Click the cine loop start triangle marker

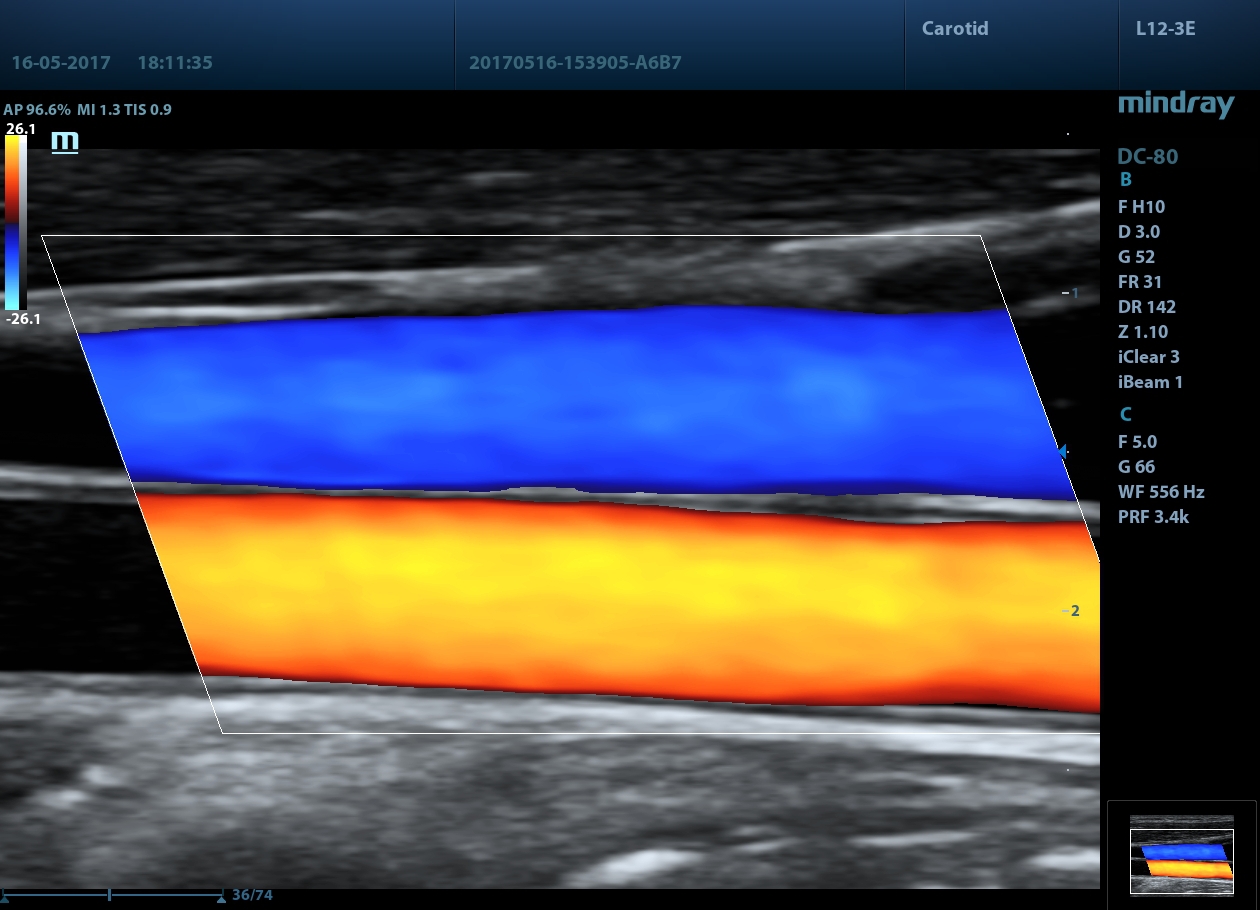[5, 898]
